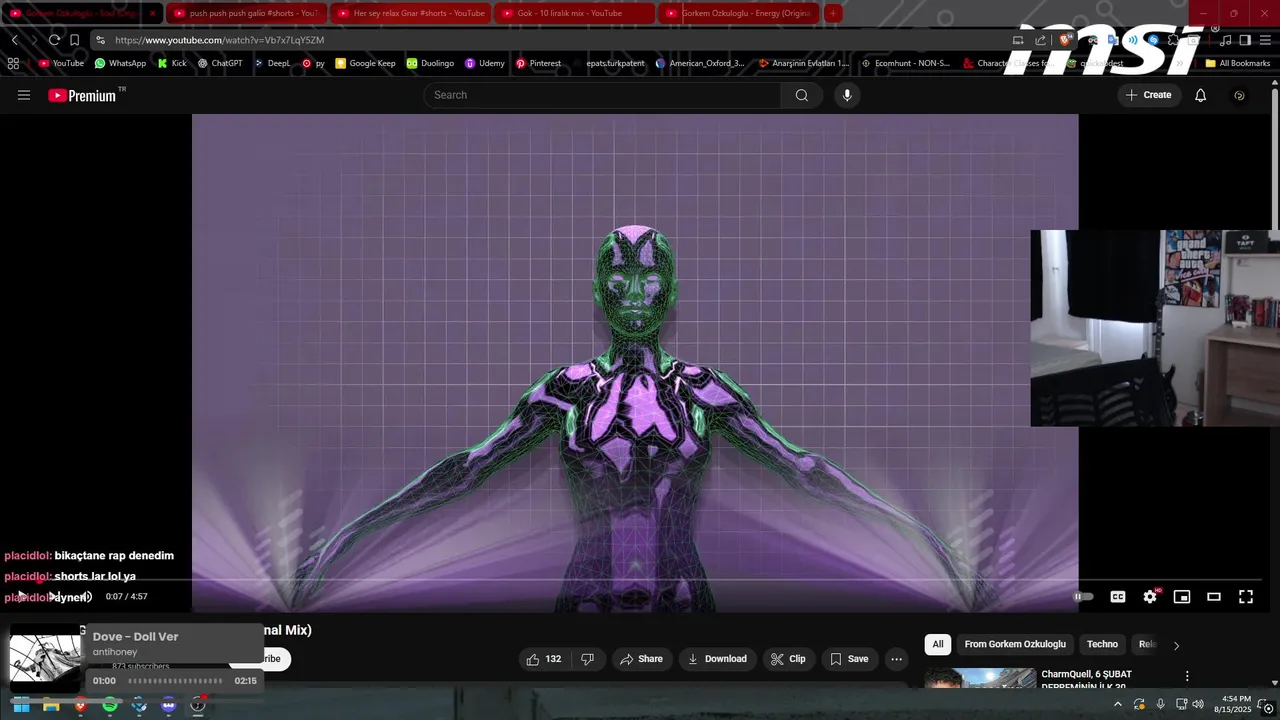Open Udemy bookmark
Viewport: 1280px width, 720px height.
click(485, 63)
